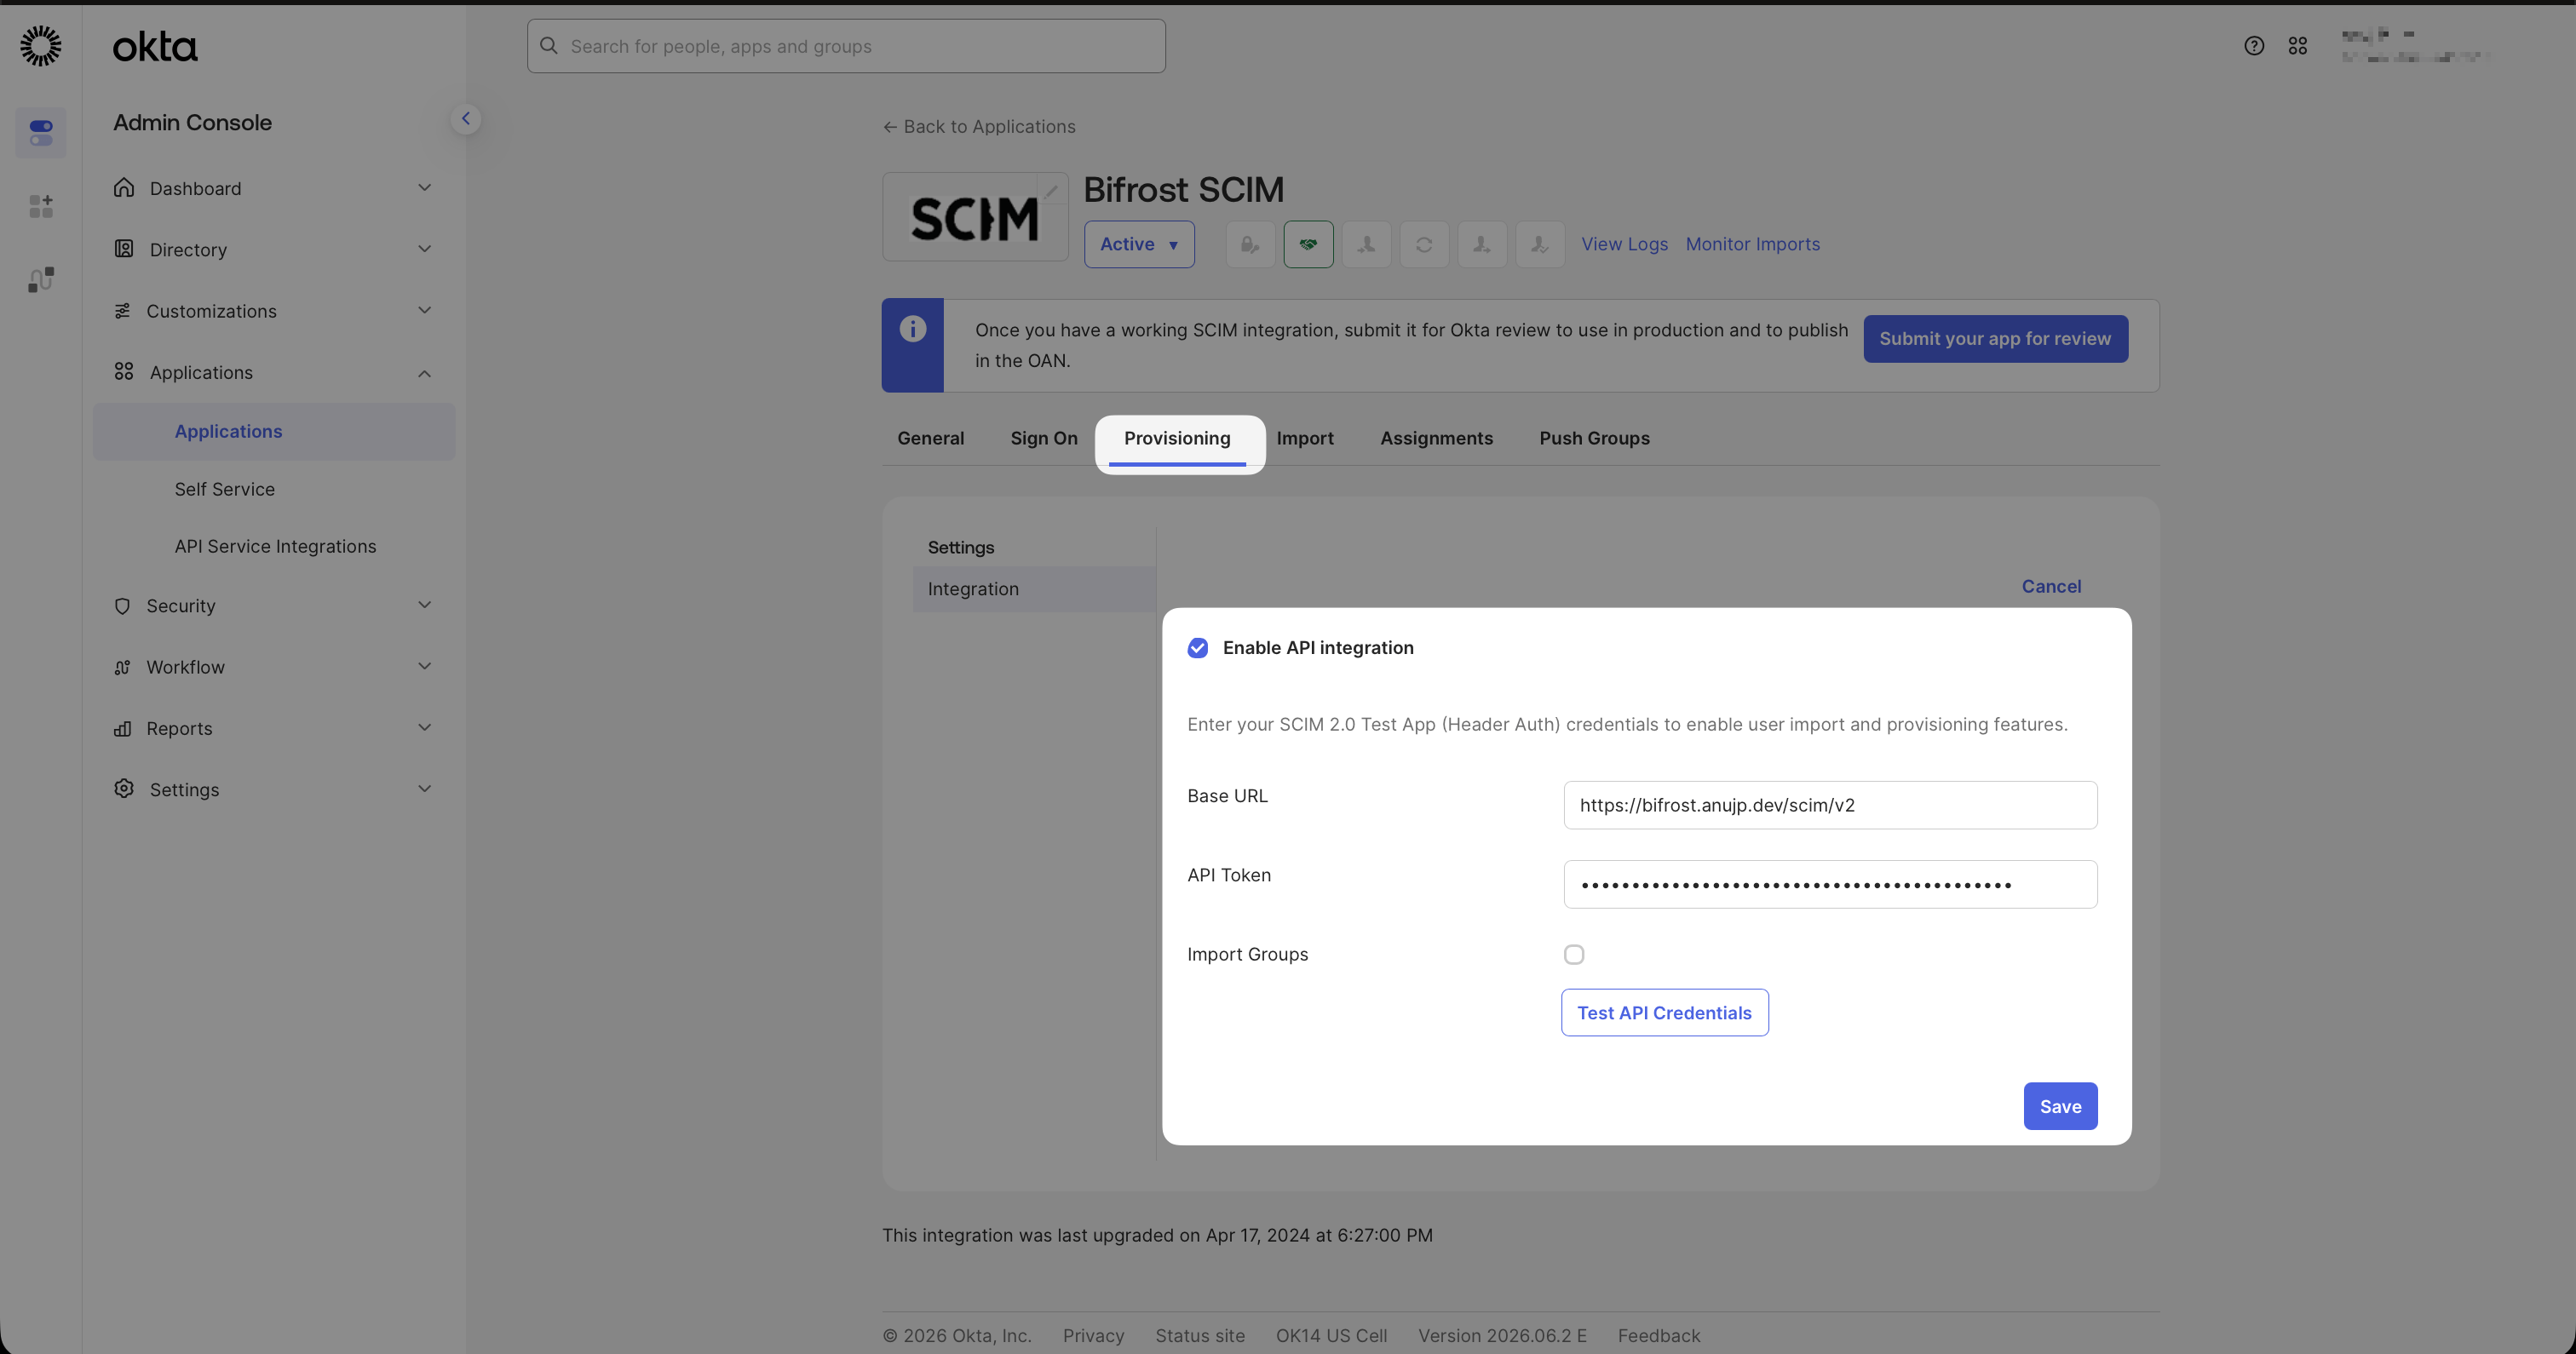Click the Save button
Viewport: 2576px width, 1354px height.
[2060, 1106]
